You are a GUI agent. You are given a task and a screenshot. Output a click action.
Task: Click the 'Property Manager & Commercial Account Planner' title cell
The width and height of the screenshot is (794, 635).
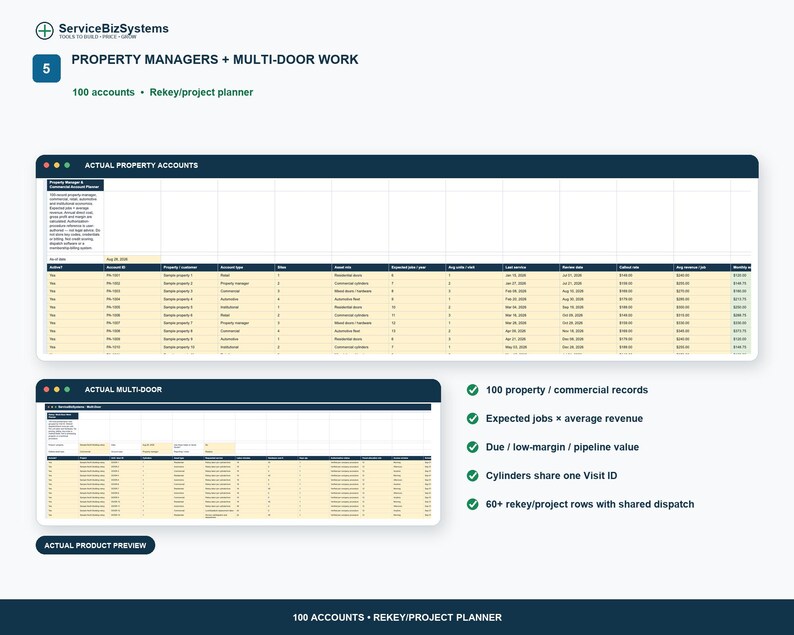coord(75,185)
